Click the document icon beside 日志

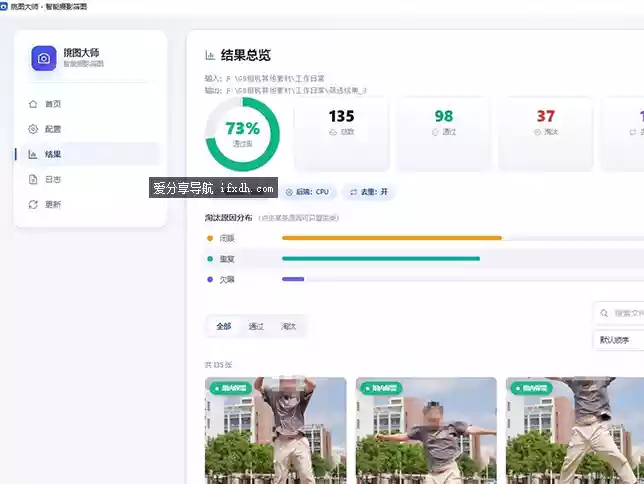(x=33, y=179)
